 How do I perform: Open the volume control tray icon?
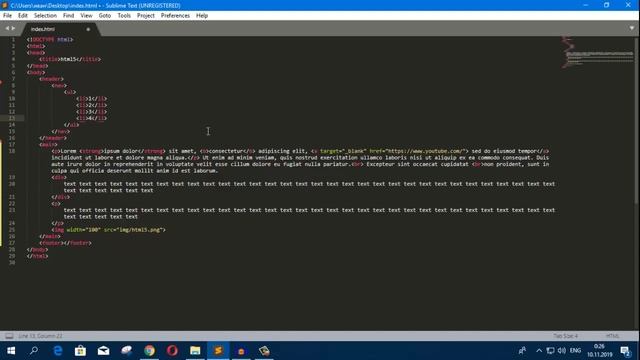coord(562,351)
